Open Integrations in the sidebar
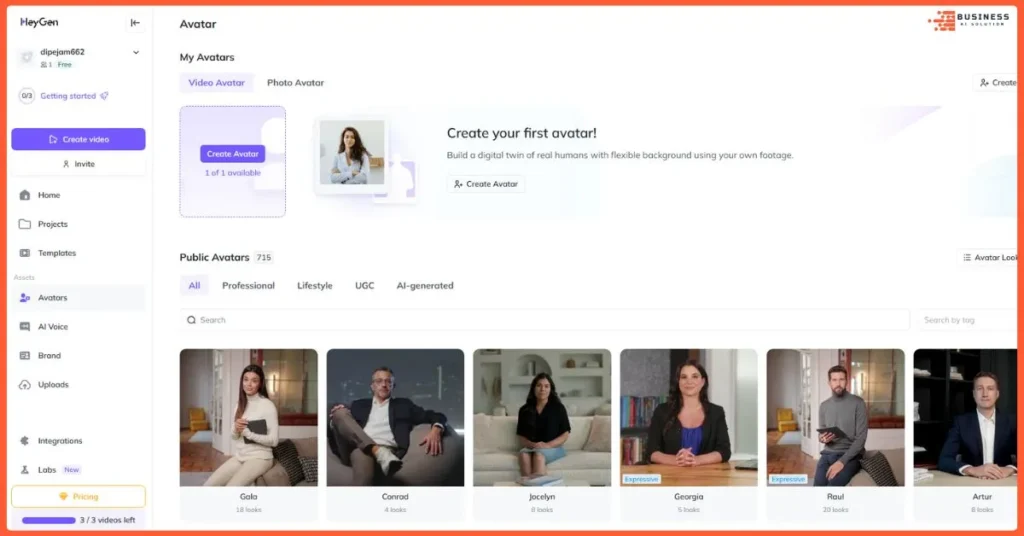 coord(78,441)
